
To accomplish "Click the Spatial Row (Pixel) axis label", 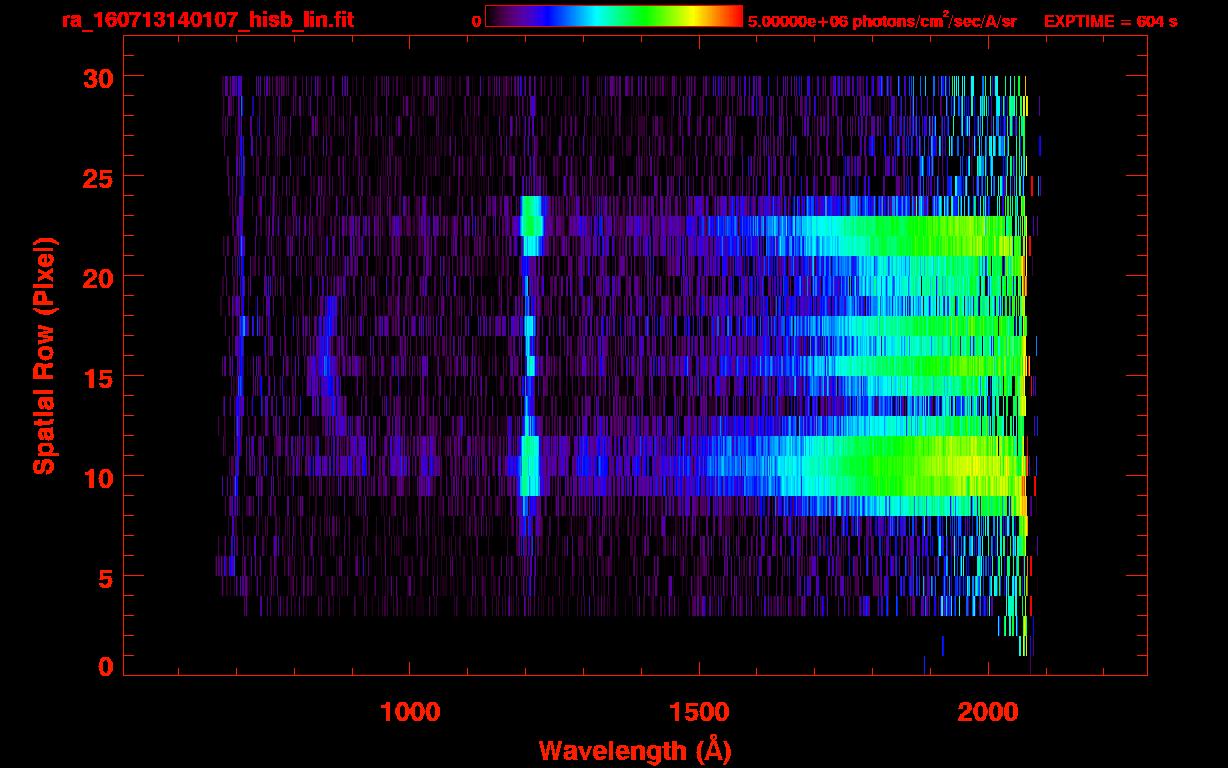I will (43, 355).
